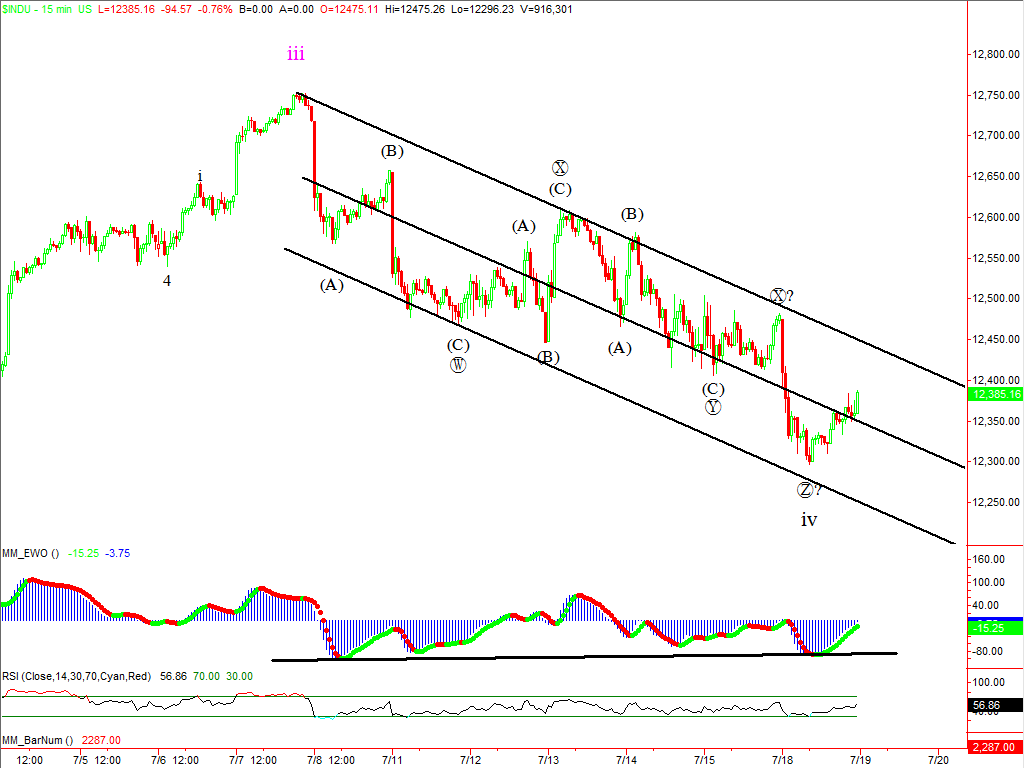Click the circled W wave marker

[458, 364]
